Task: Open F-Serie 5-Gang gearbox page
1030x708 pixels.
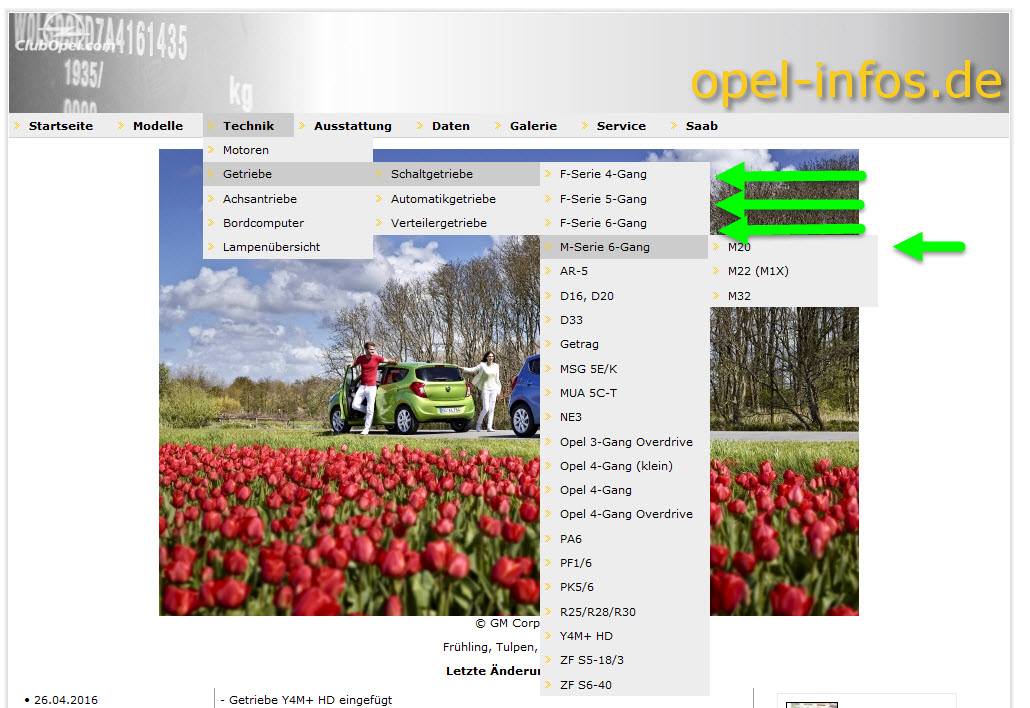Action: click(625, 198)
